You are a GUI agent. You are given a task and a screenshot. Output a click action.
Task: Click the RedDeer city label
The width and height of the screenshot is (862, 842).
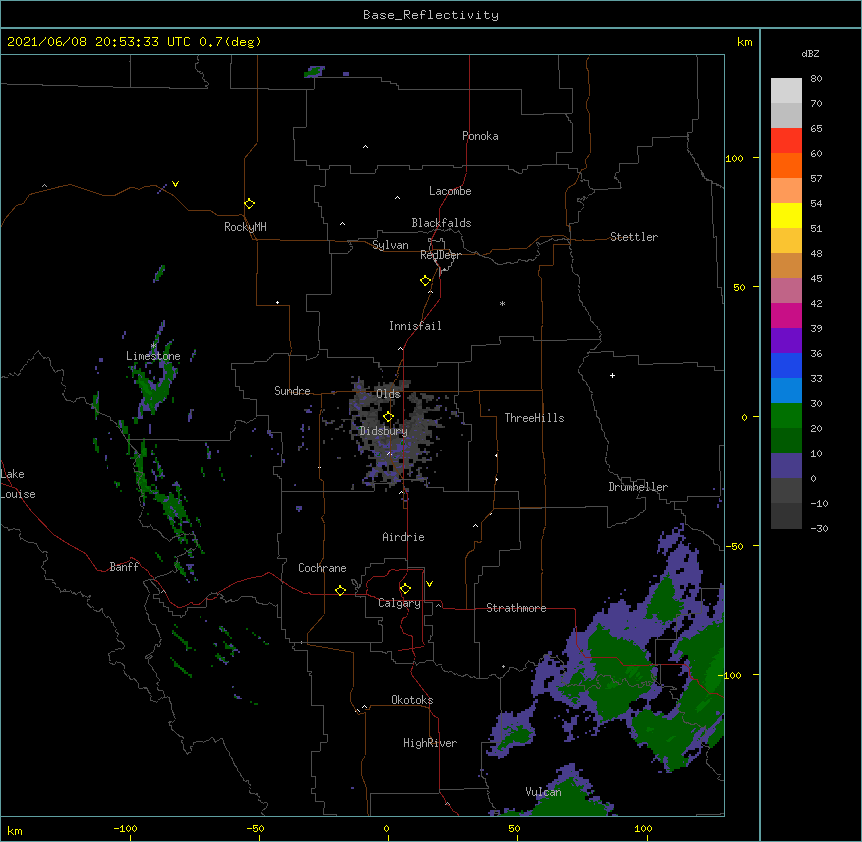click(440, 255)
